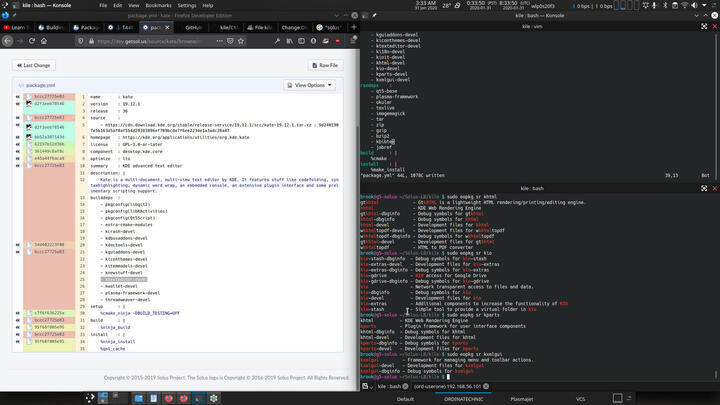Open Wi-Fi network tray icon
The image size is (720, 405).
coord(685,6)
